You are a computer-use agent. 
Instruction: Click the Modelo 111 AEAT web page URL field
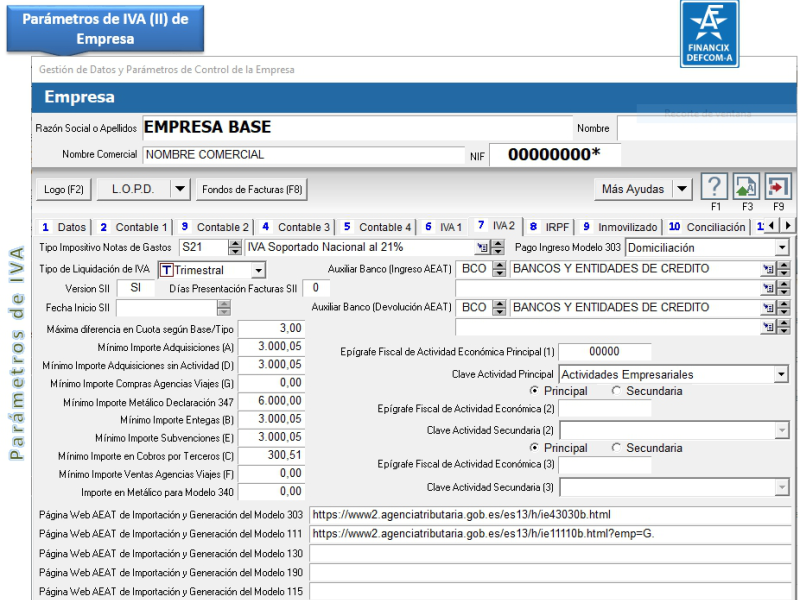coord(550,534)
